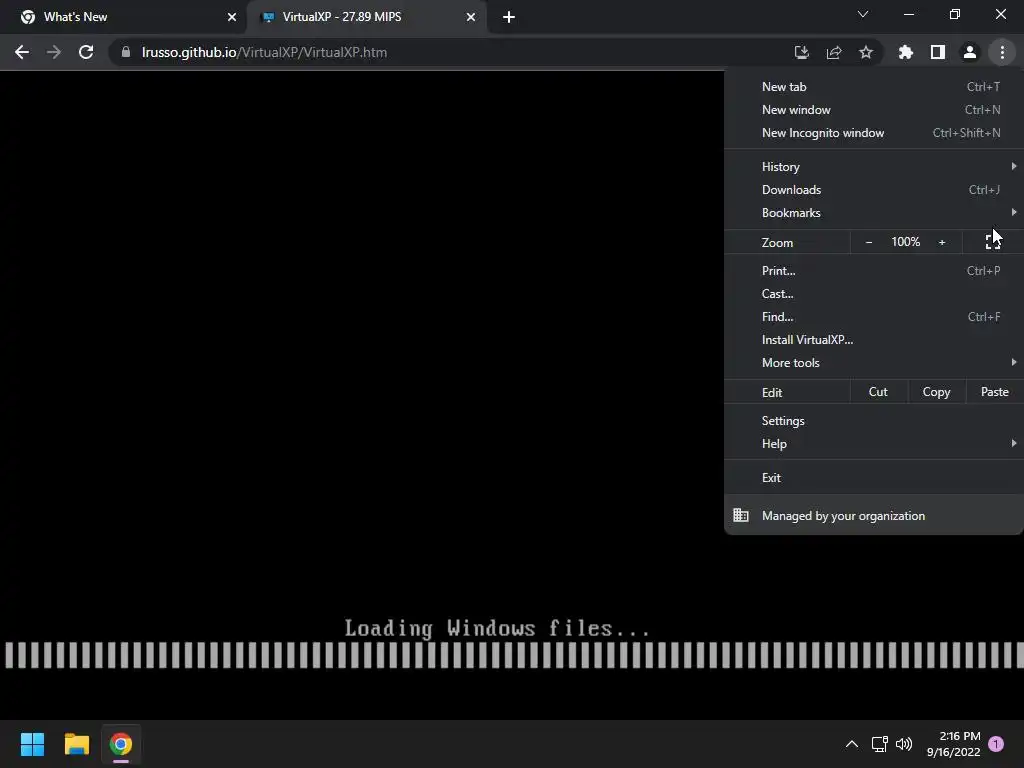Expand the History submenu
This screenshot has width=1024, height=768.
pyautogui.click(x=874, y=167)
